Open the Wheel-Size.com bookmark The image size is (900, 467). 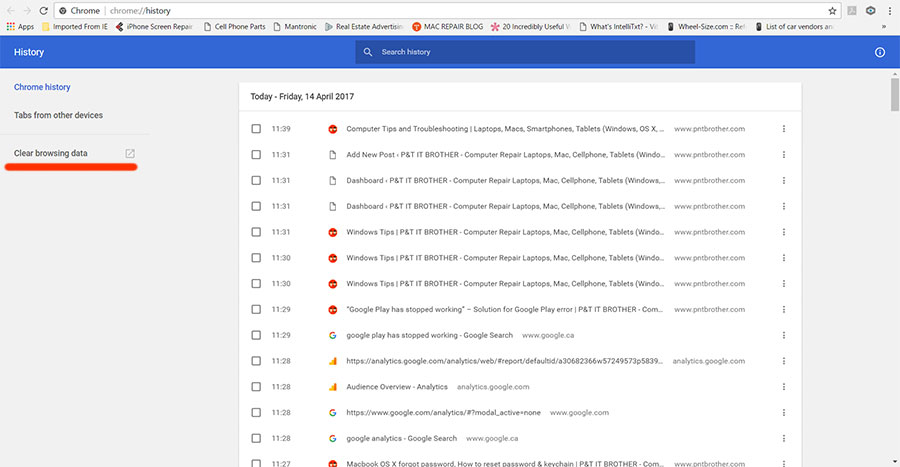[706, 26]
